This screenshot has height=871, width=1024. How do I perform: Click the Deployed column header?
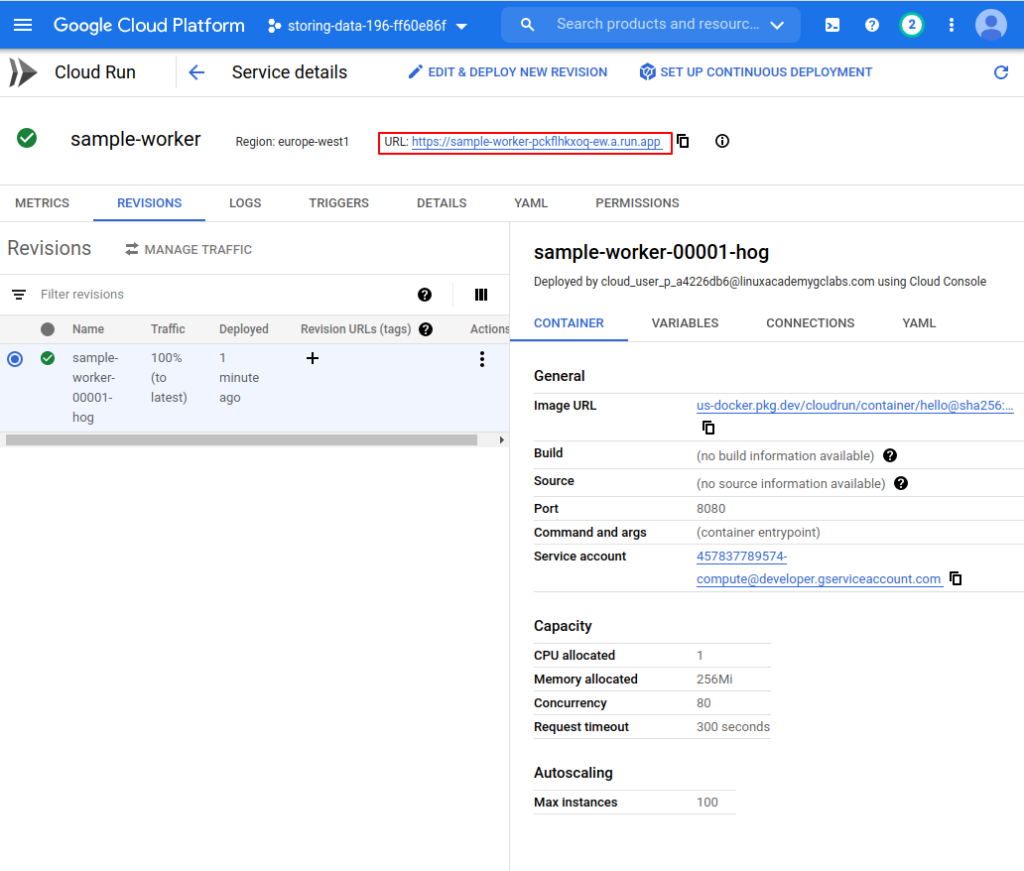[244, 329]
